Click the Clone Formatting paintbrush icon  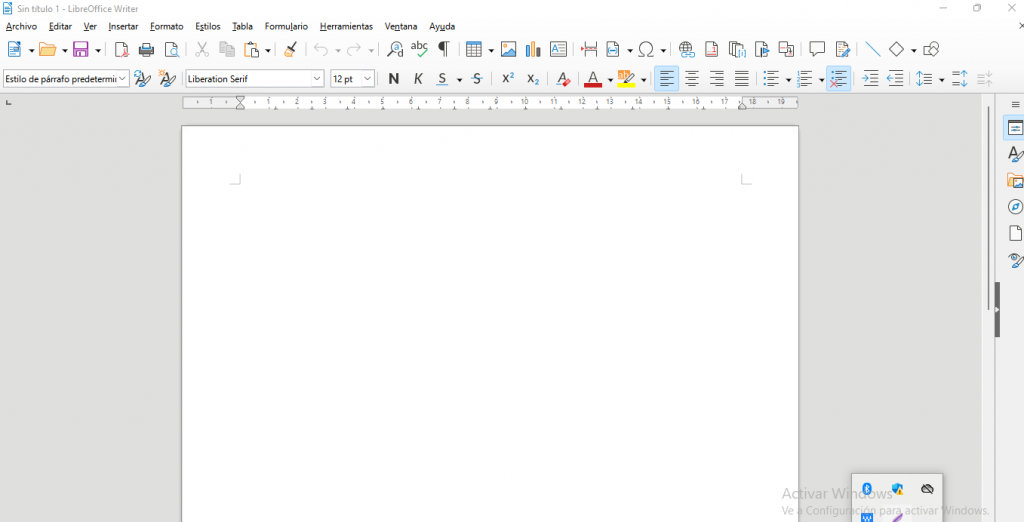point(290,49)
